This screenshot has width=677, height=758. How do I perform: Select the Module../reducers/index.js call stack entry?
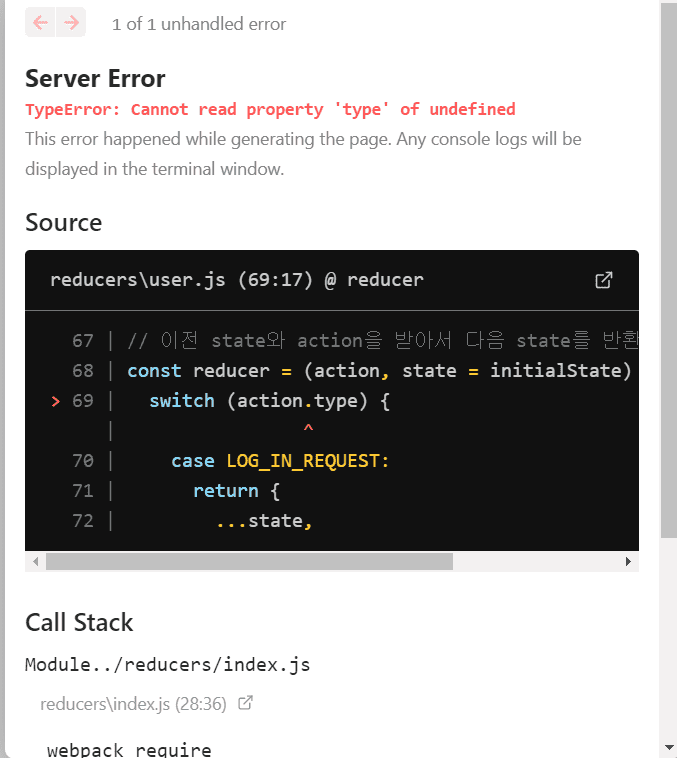pyautogui.click(x=167, y=665)
